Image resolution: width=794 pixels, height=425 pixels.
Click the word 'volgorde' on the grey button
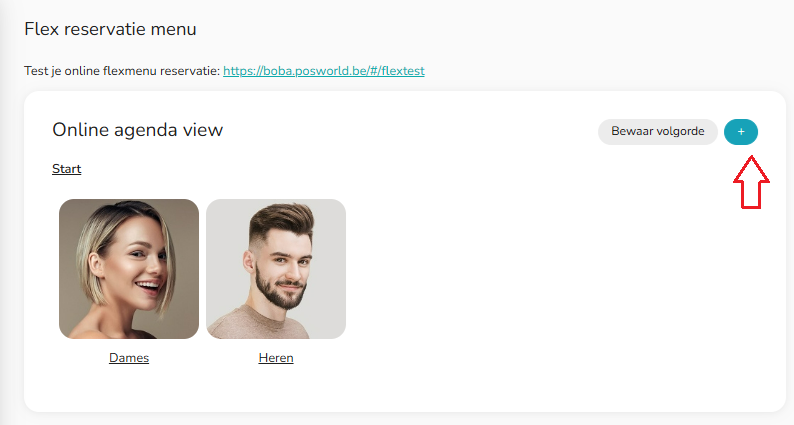[681, 132]
